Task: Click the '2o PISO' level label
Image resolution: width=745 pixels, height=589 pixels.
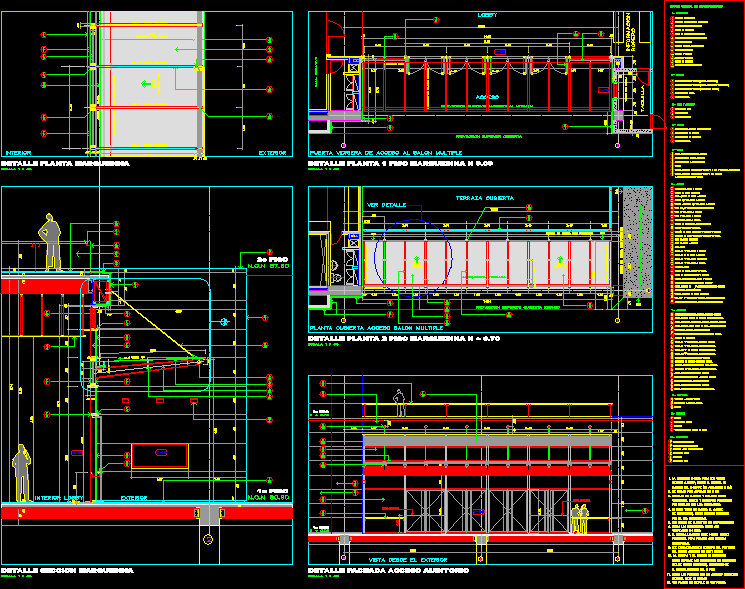Action: (273, 259)
